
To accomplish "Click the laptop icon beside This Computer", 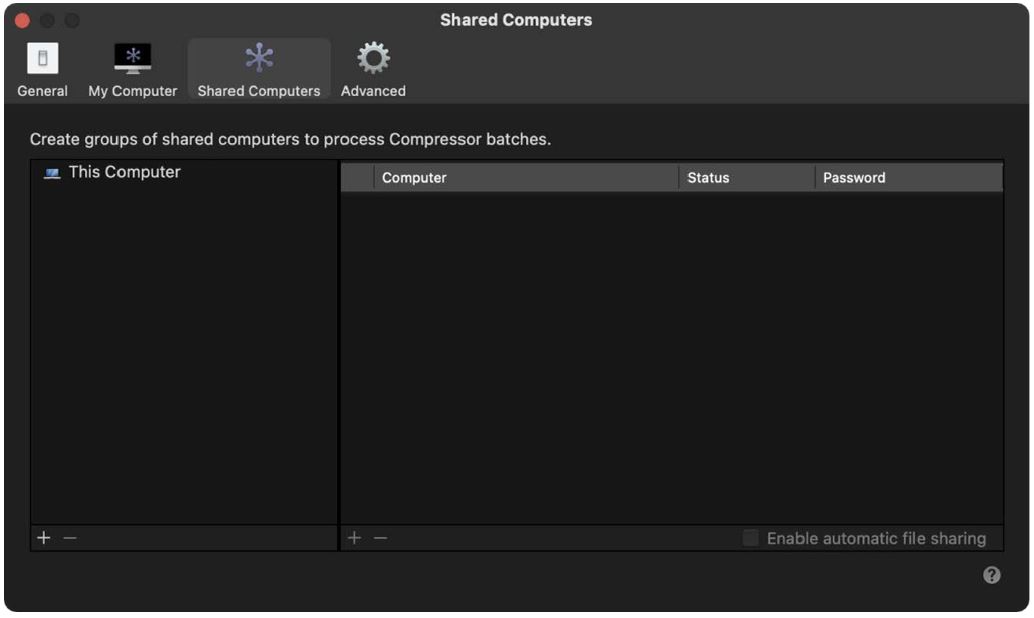I will pyautogui.click(x=52, y=173).
